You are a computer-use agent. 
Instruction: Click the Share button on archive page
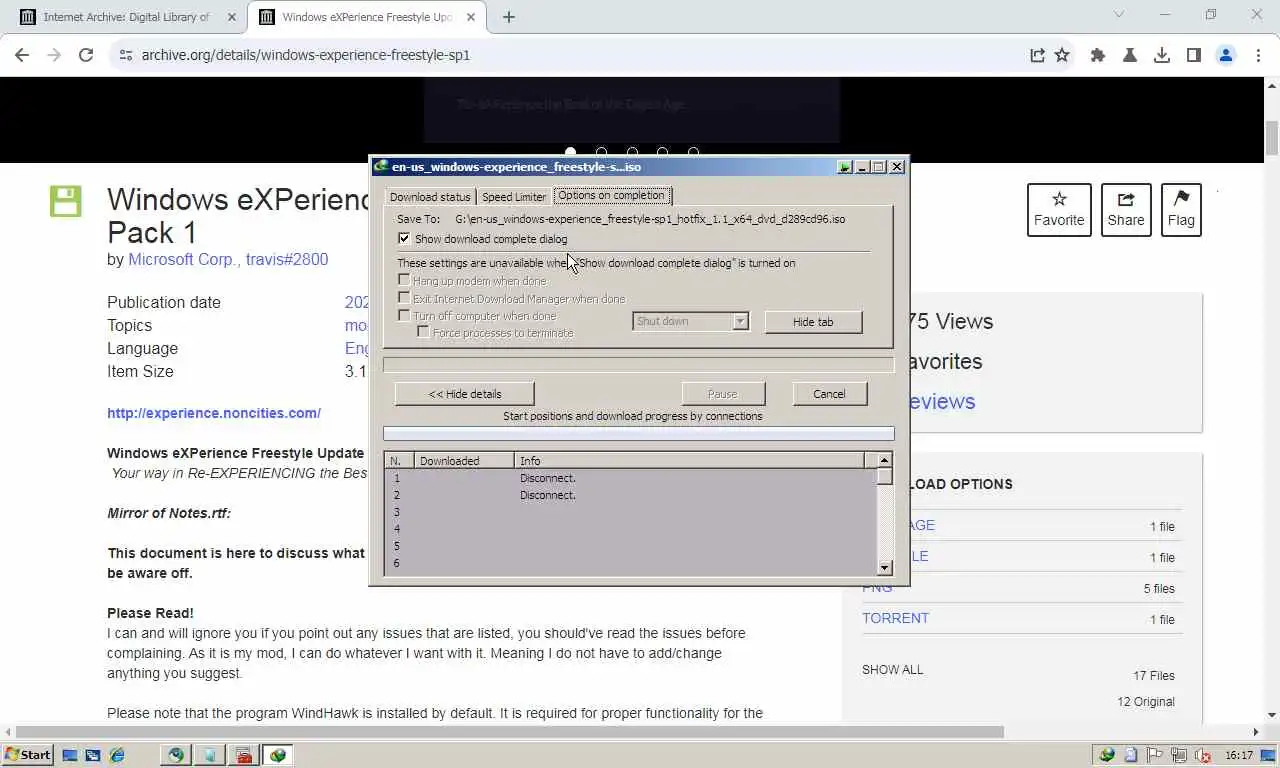click(x=1126, y=210)
